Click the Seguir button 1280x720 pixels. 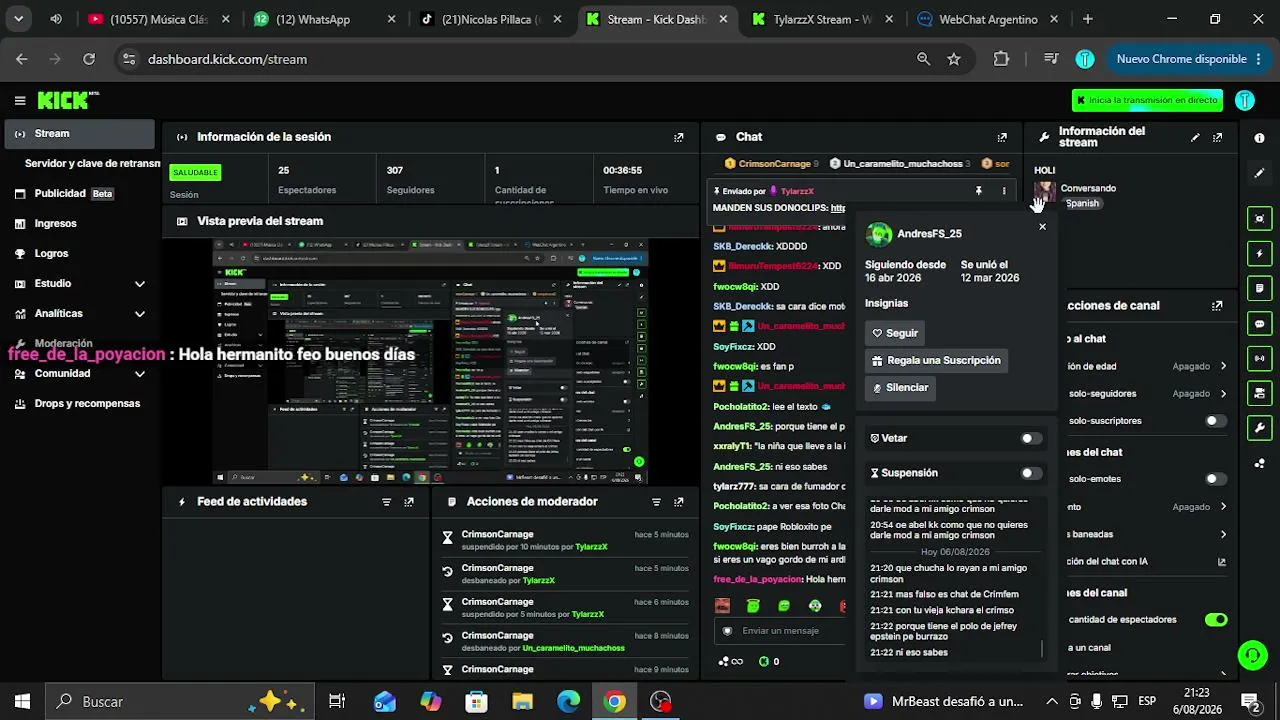(x=895, y=334)
